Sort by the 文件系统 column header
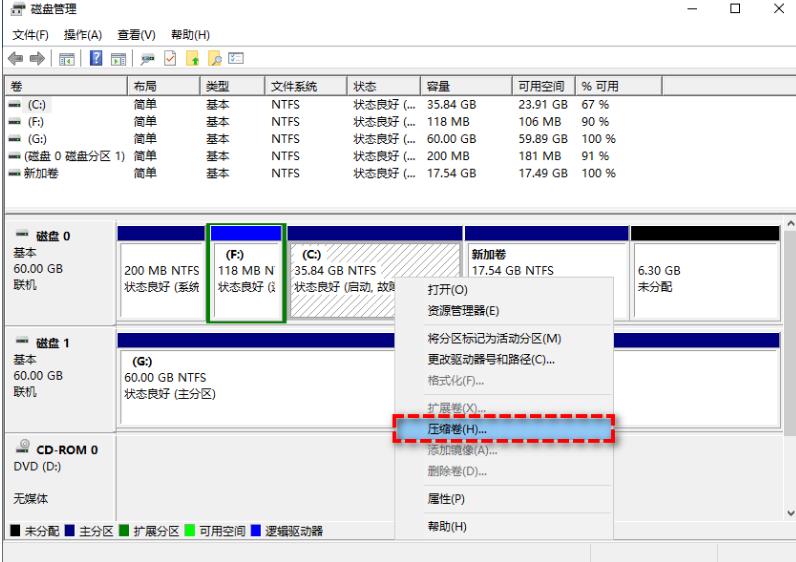 pyautogui.click(x=306, y=86)
